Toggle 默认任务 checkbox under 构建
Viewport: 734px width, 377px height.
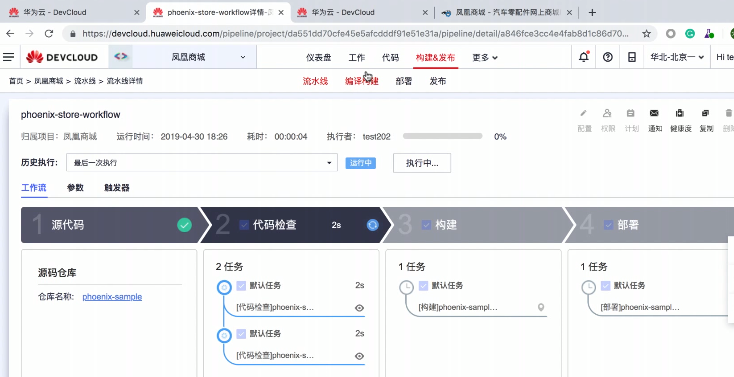pyautogui.click(x=423, y=285)
